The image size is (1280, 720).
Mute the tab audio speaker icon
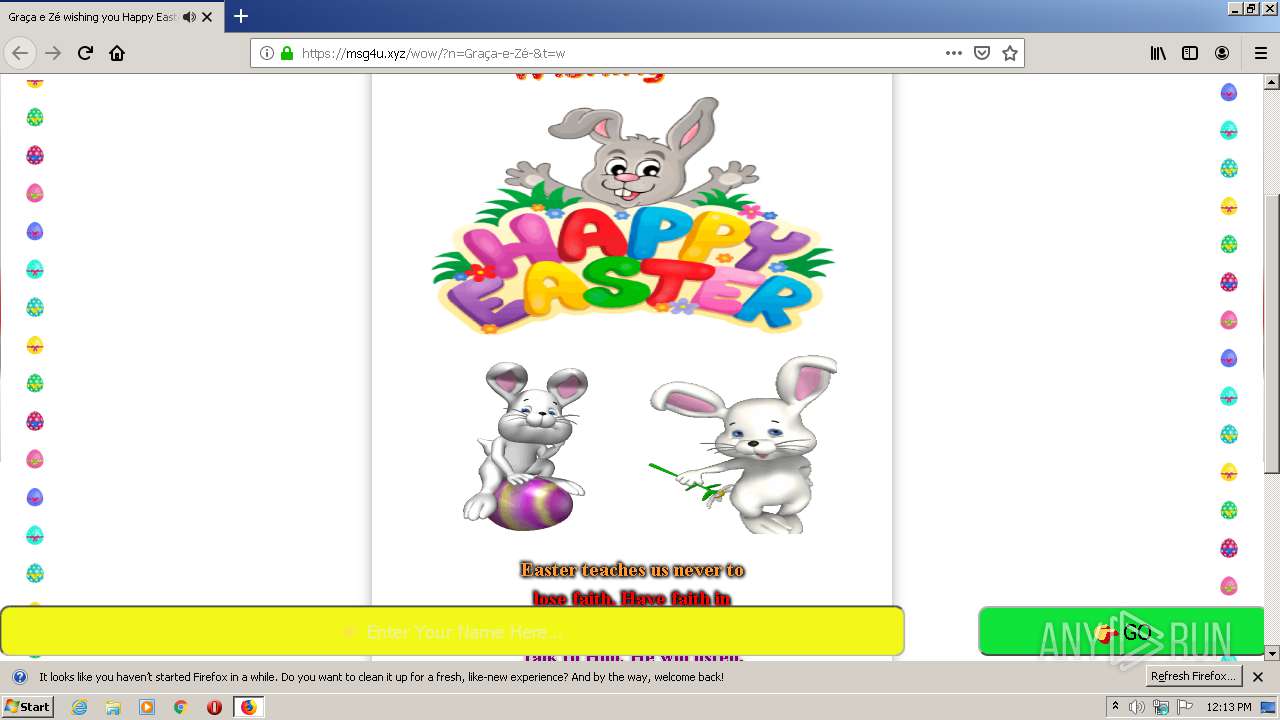(189, 17)
